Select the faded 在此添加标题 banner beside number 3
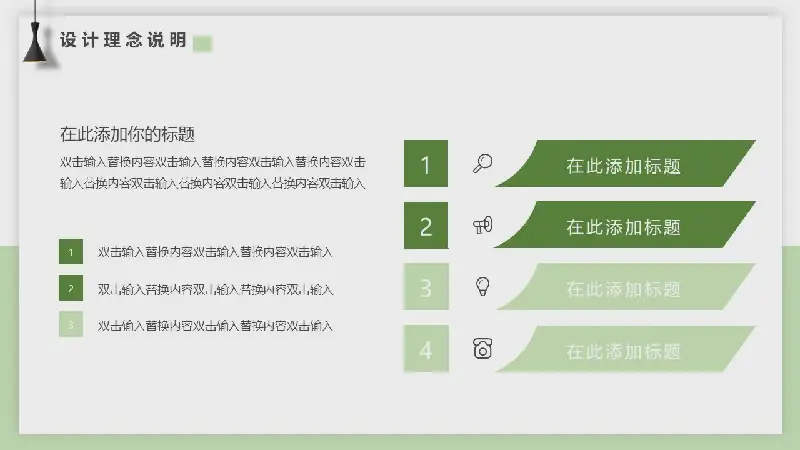Screen dimensions: 800x450 (x=624, y=288)
